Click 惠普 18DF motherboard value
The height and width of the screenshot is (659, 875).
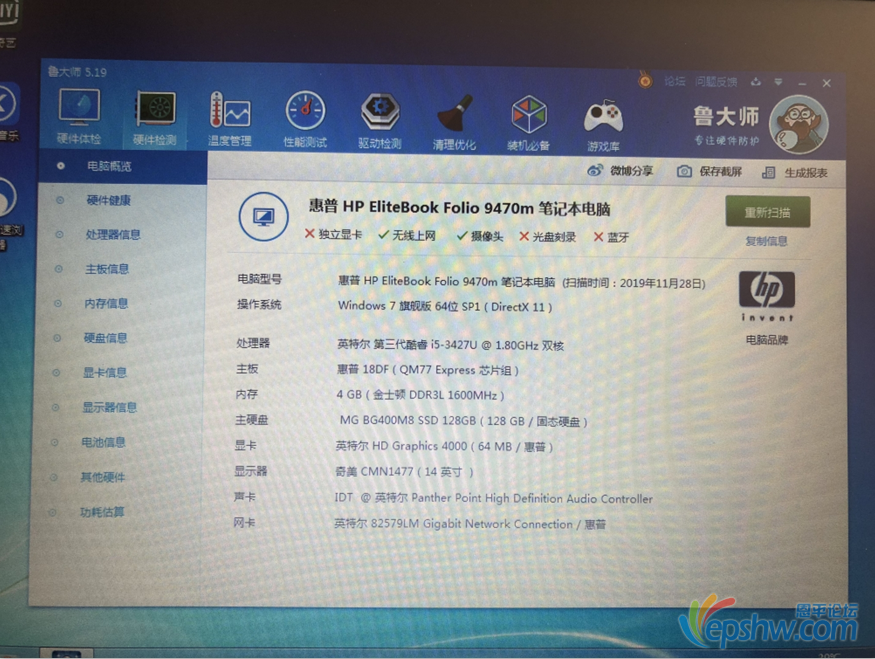pyautogui.click(x=427, y=370)
